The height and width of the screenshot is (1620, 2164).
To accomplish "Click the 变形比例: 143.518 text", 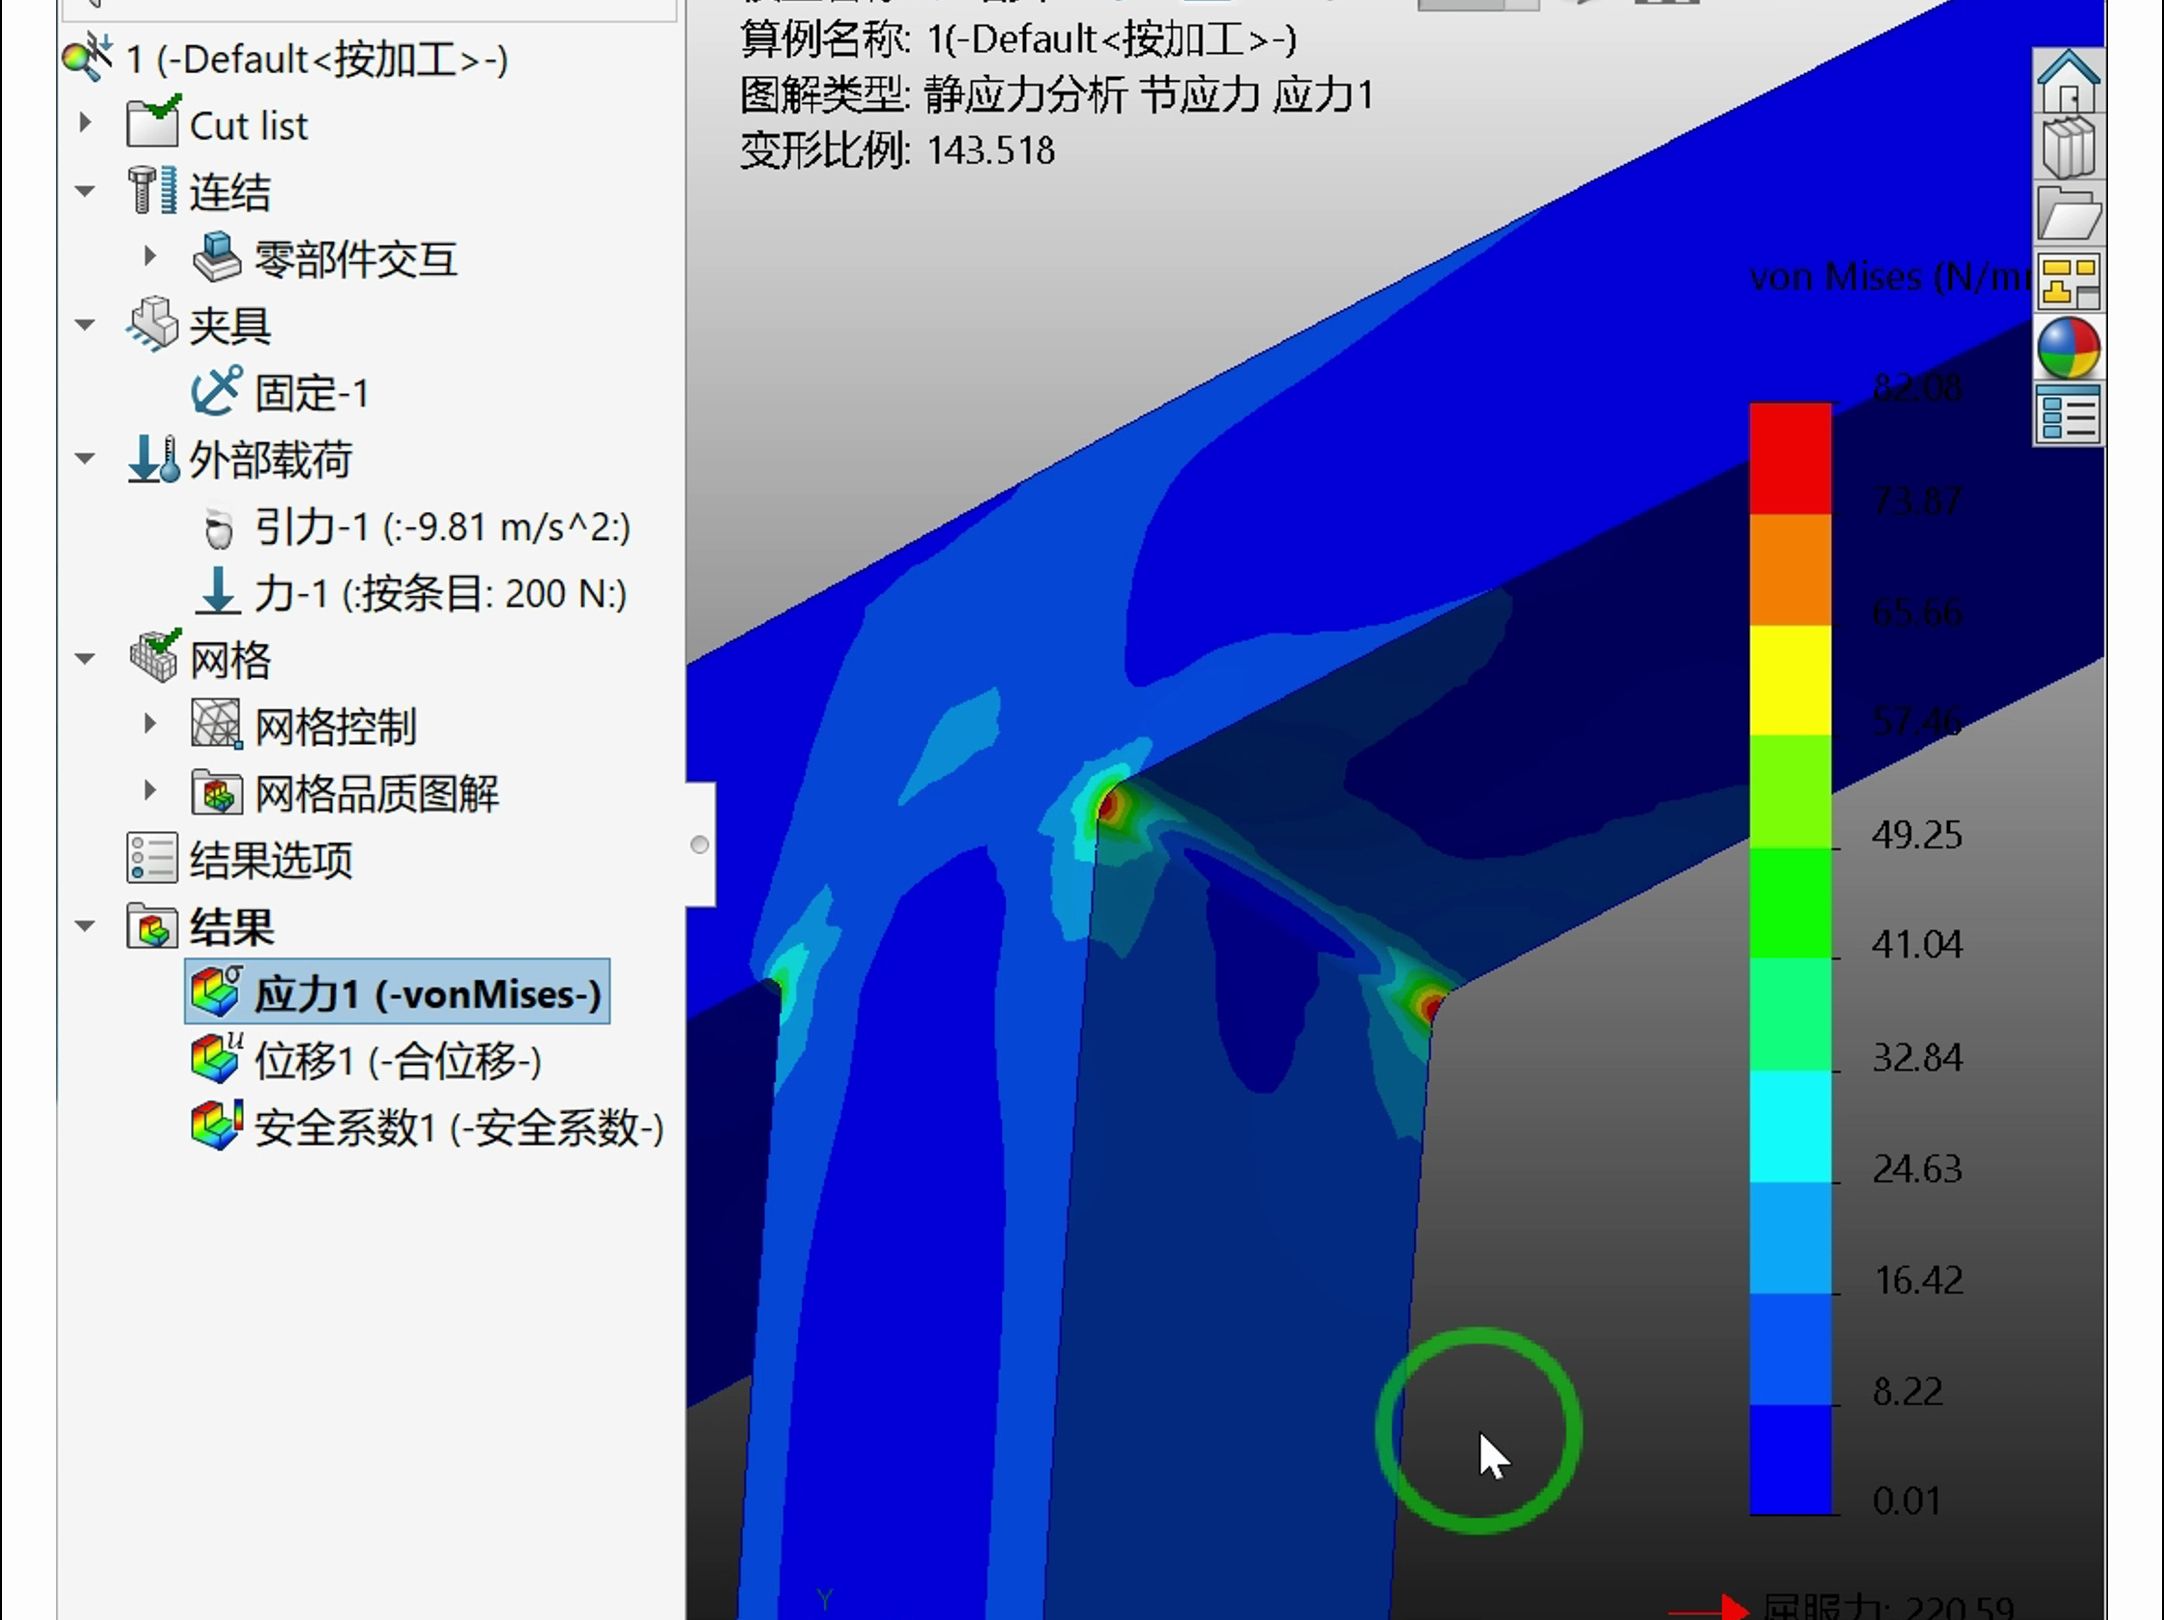I will click(897, 150).
